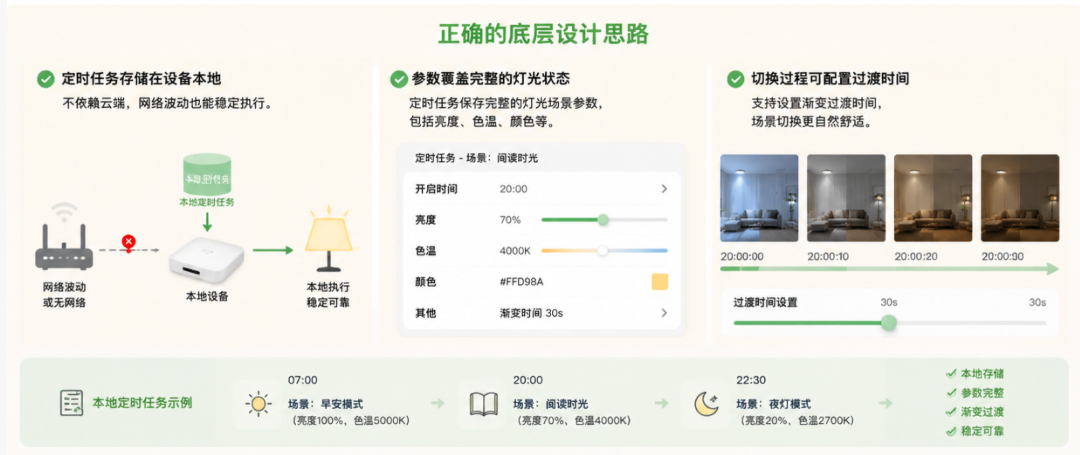Click the sun icon for 早安模式
This screenshot has width=1080, height=455.
point(258,403)
